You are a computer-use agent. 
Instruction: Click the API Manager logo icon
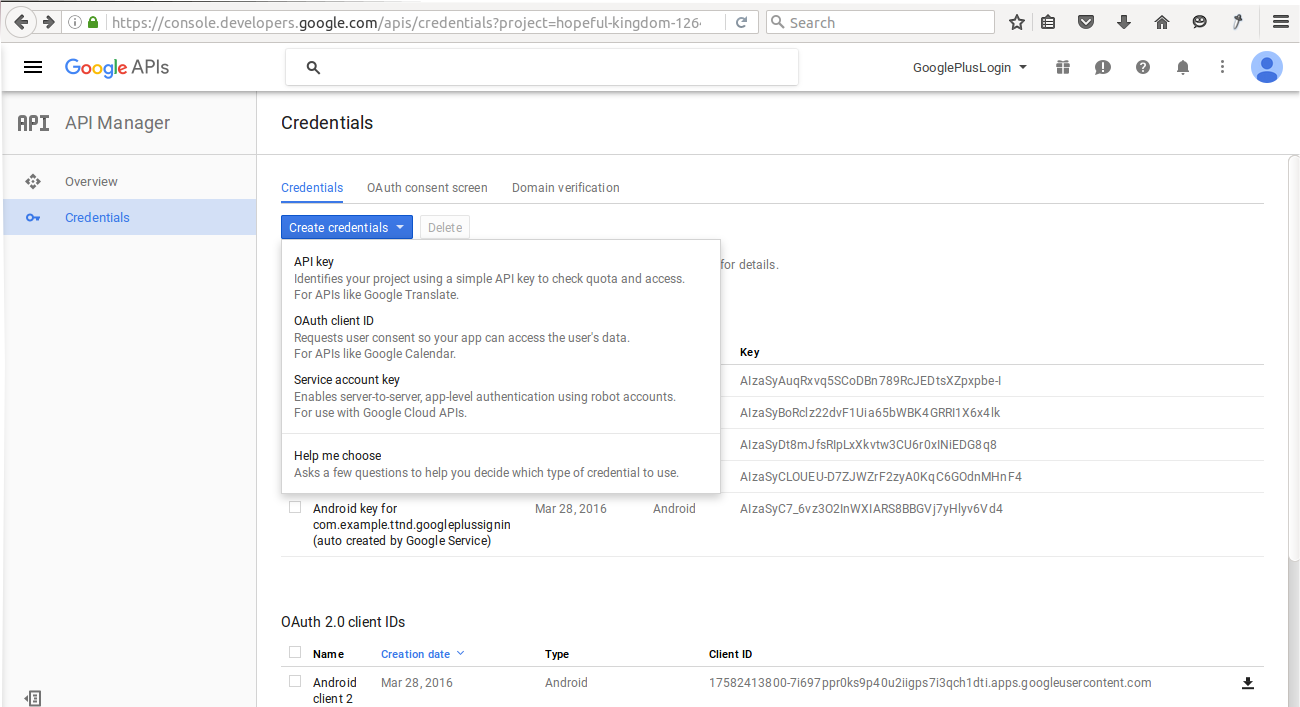(x=33, y=123)
